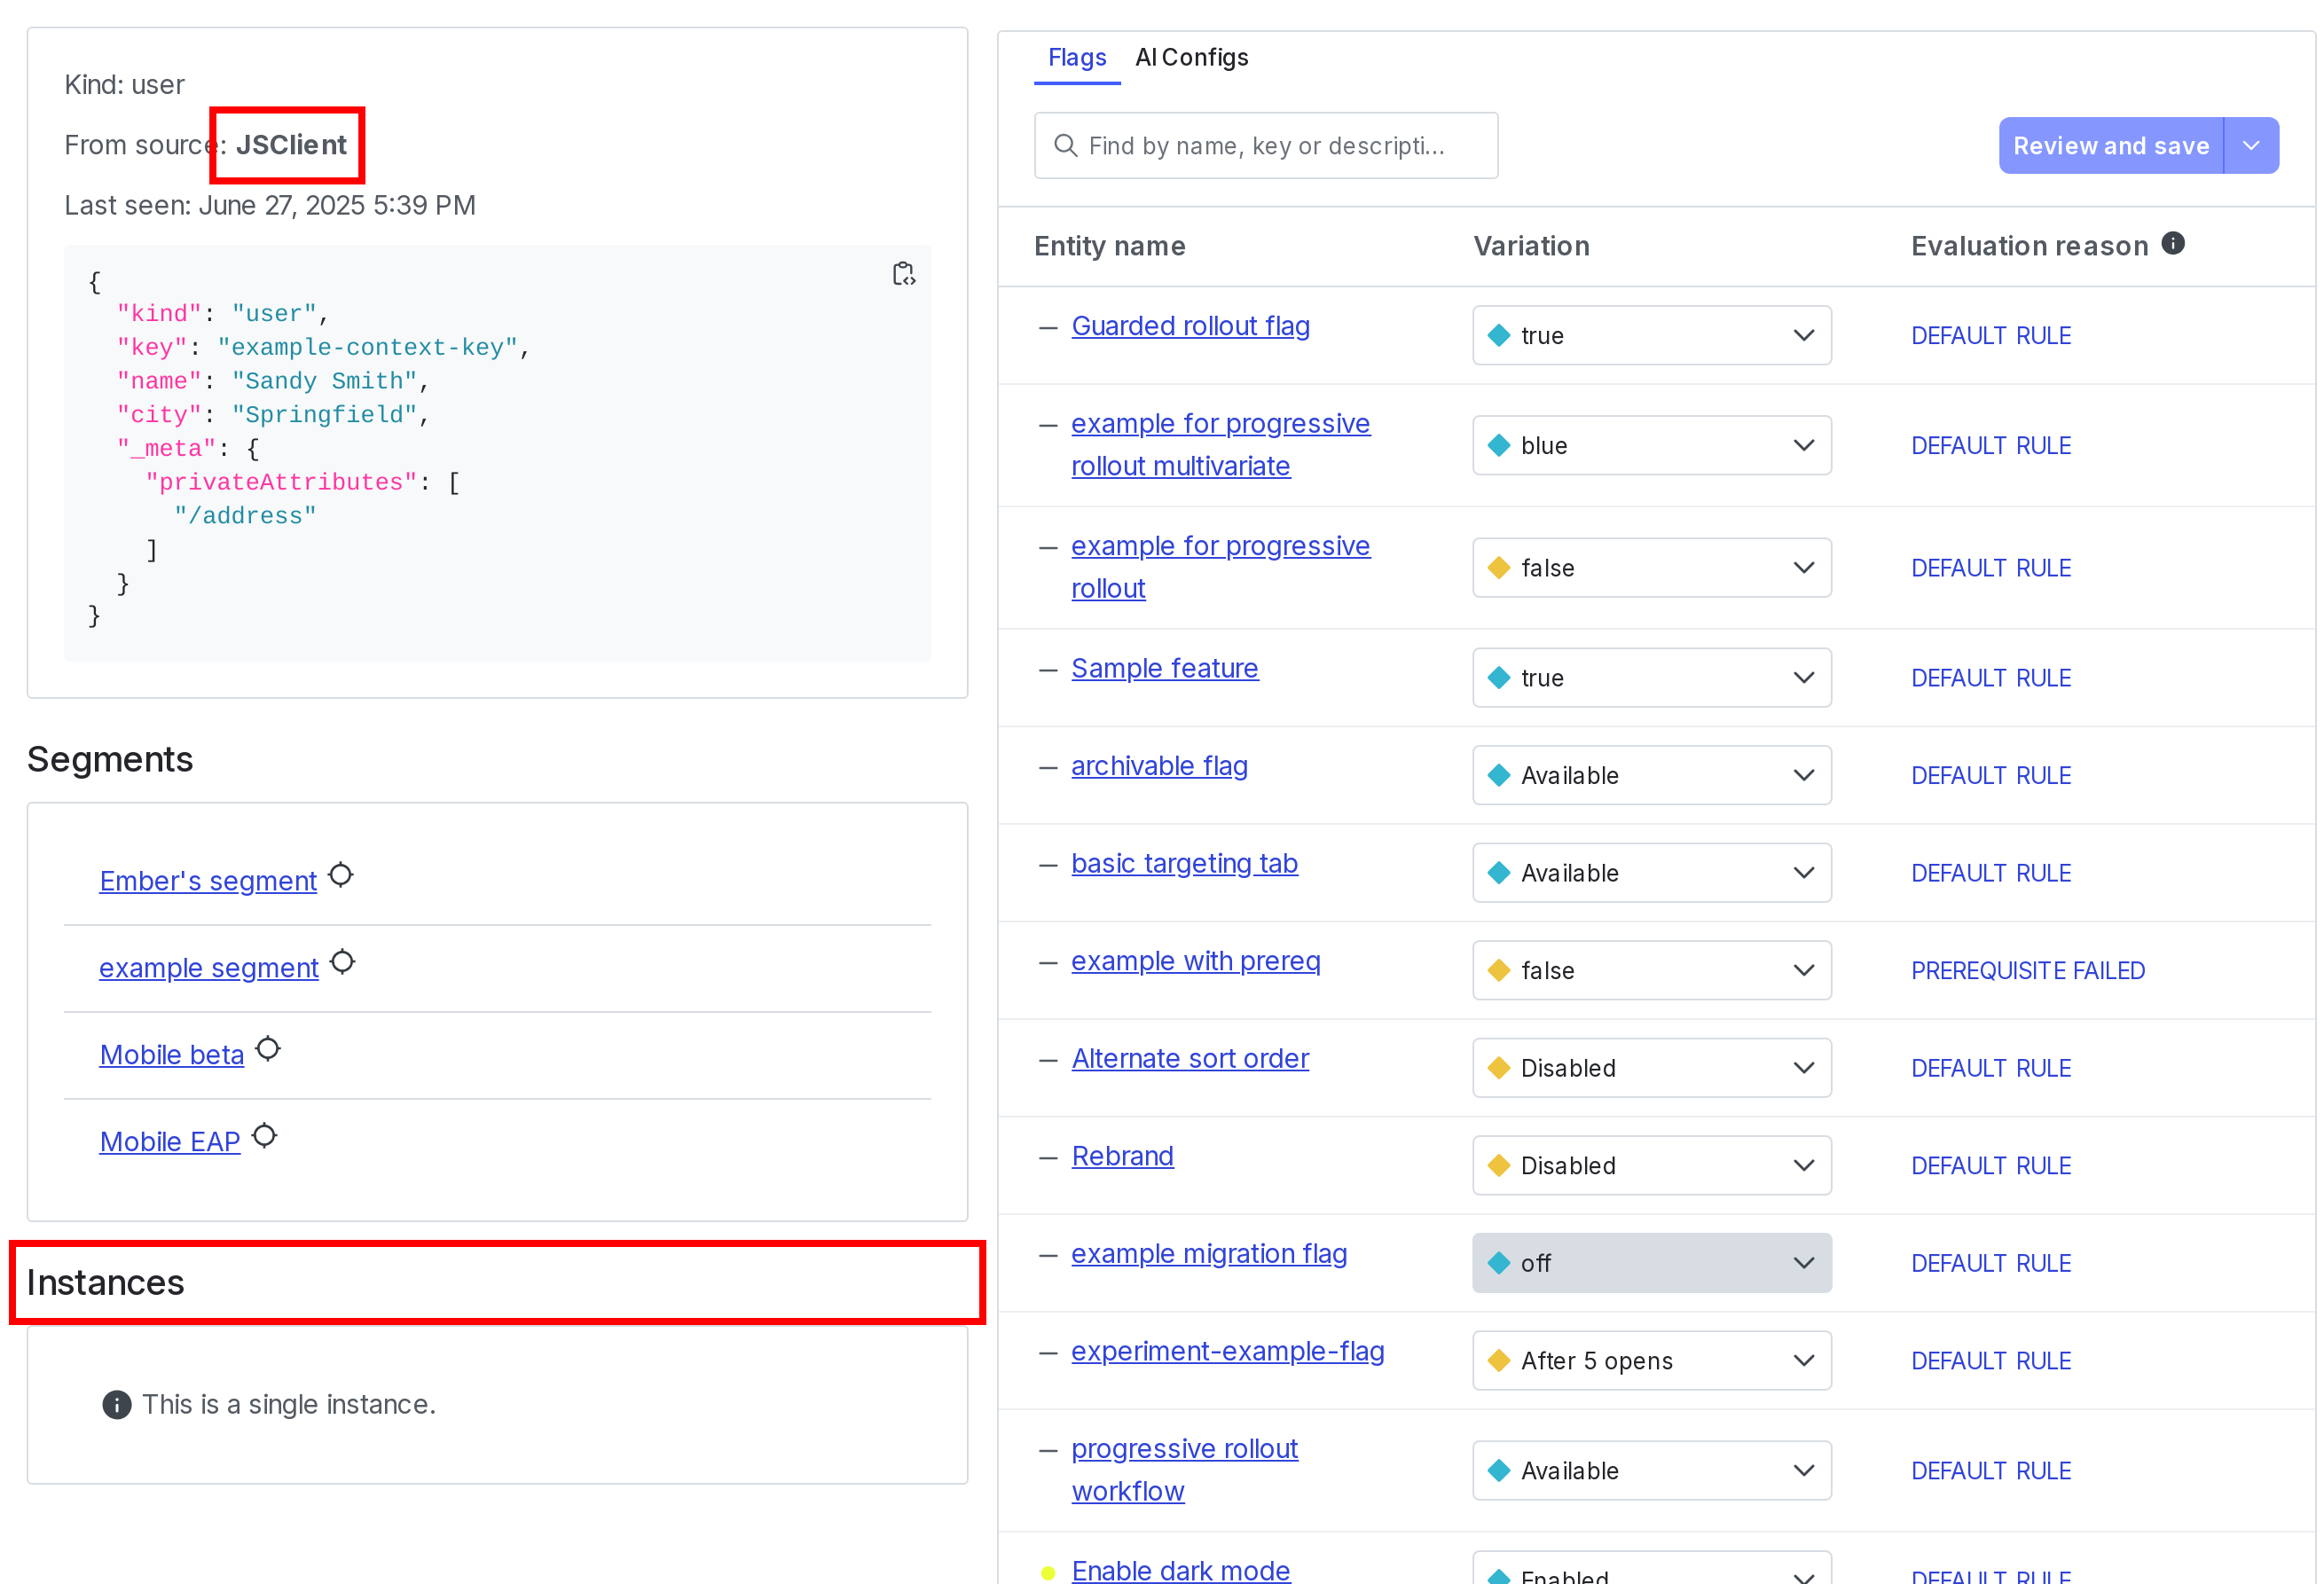Click the target icon beside Mobile EAP
2324x1584 pixels.
[x=264, y=1136]
